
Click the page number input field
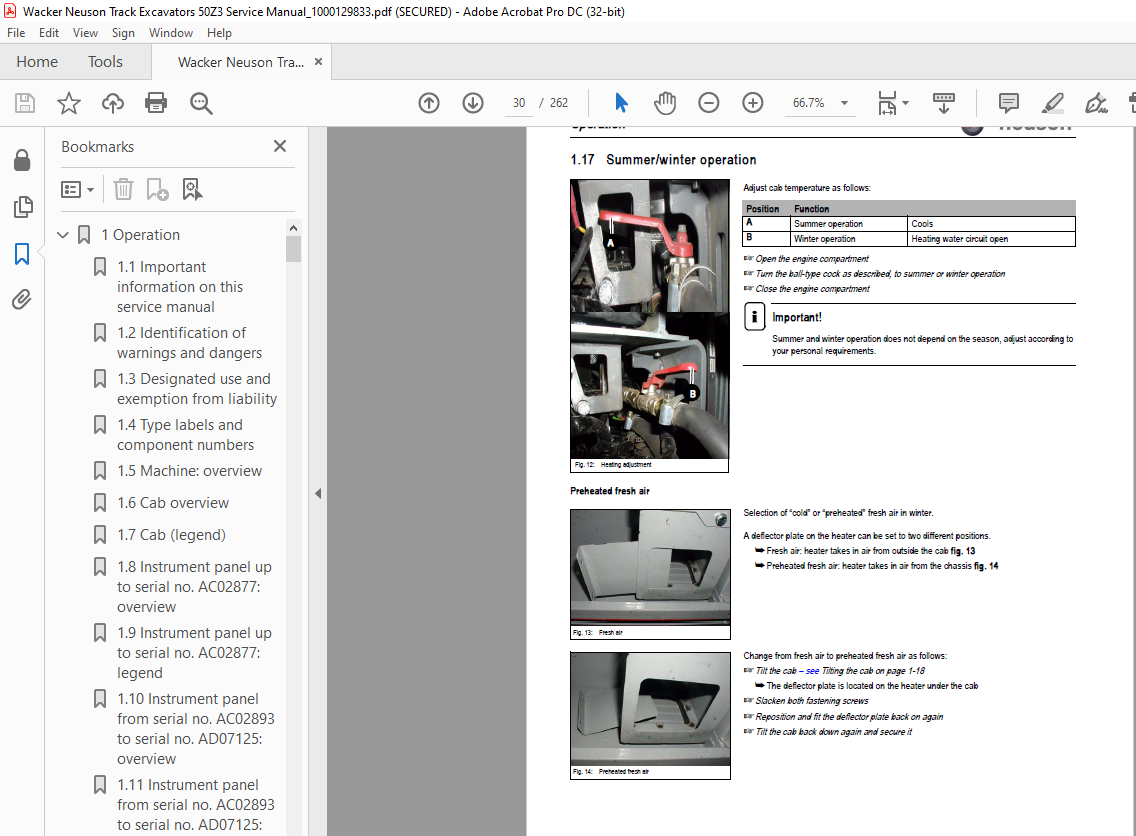tap(519, 103)
